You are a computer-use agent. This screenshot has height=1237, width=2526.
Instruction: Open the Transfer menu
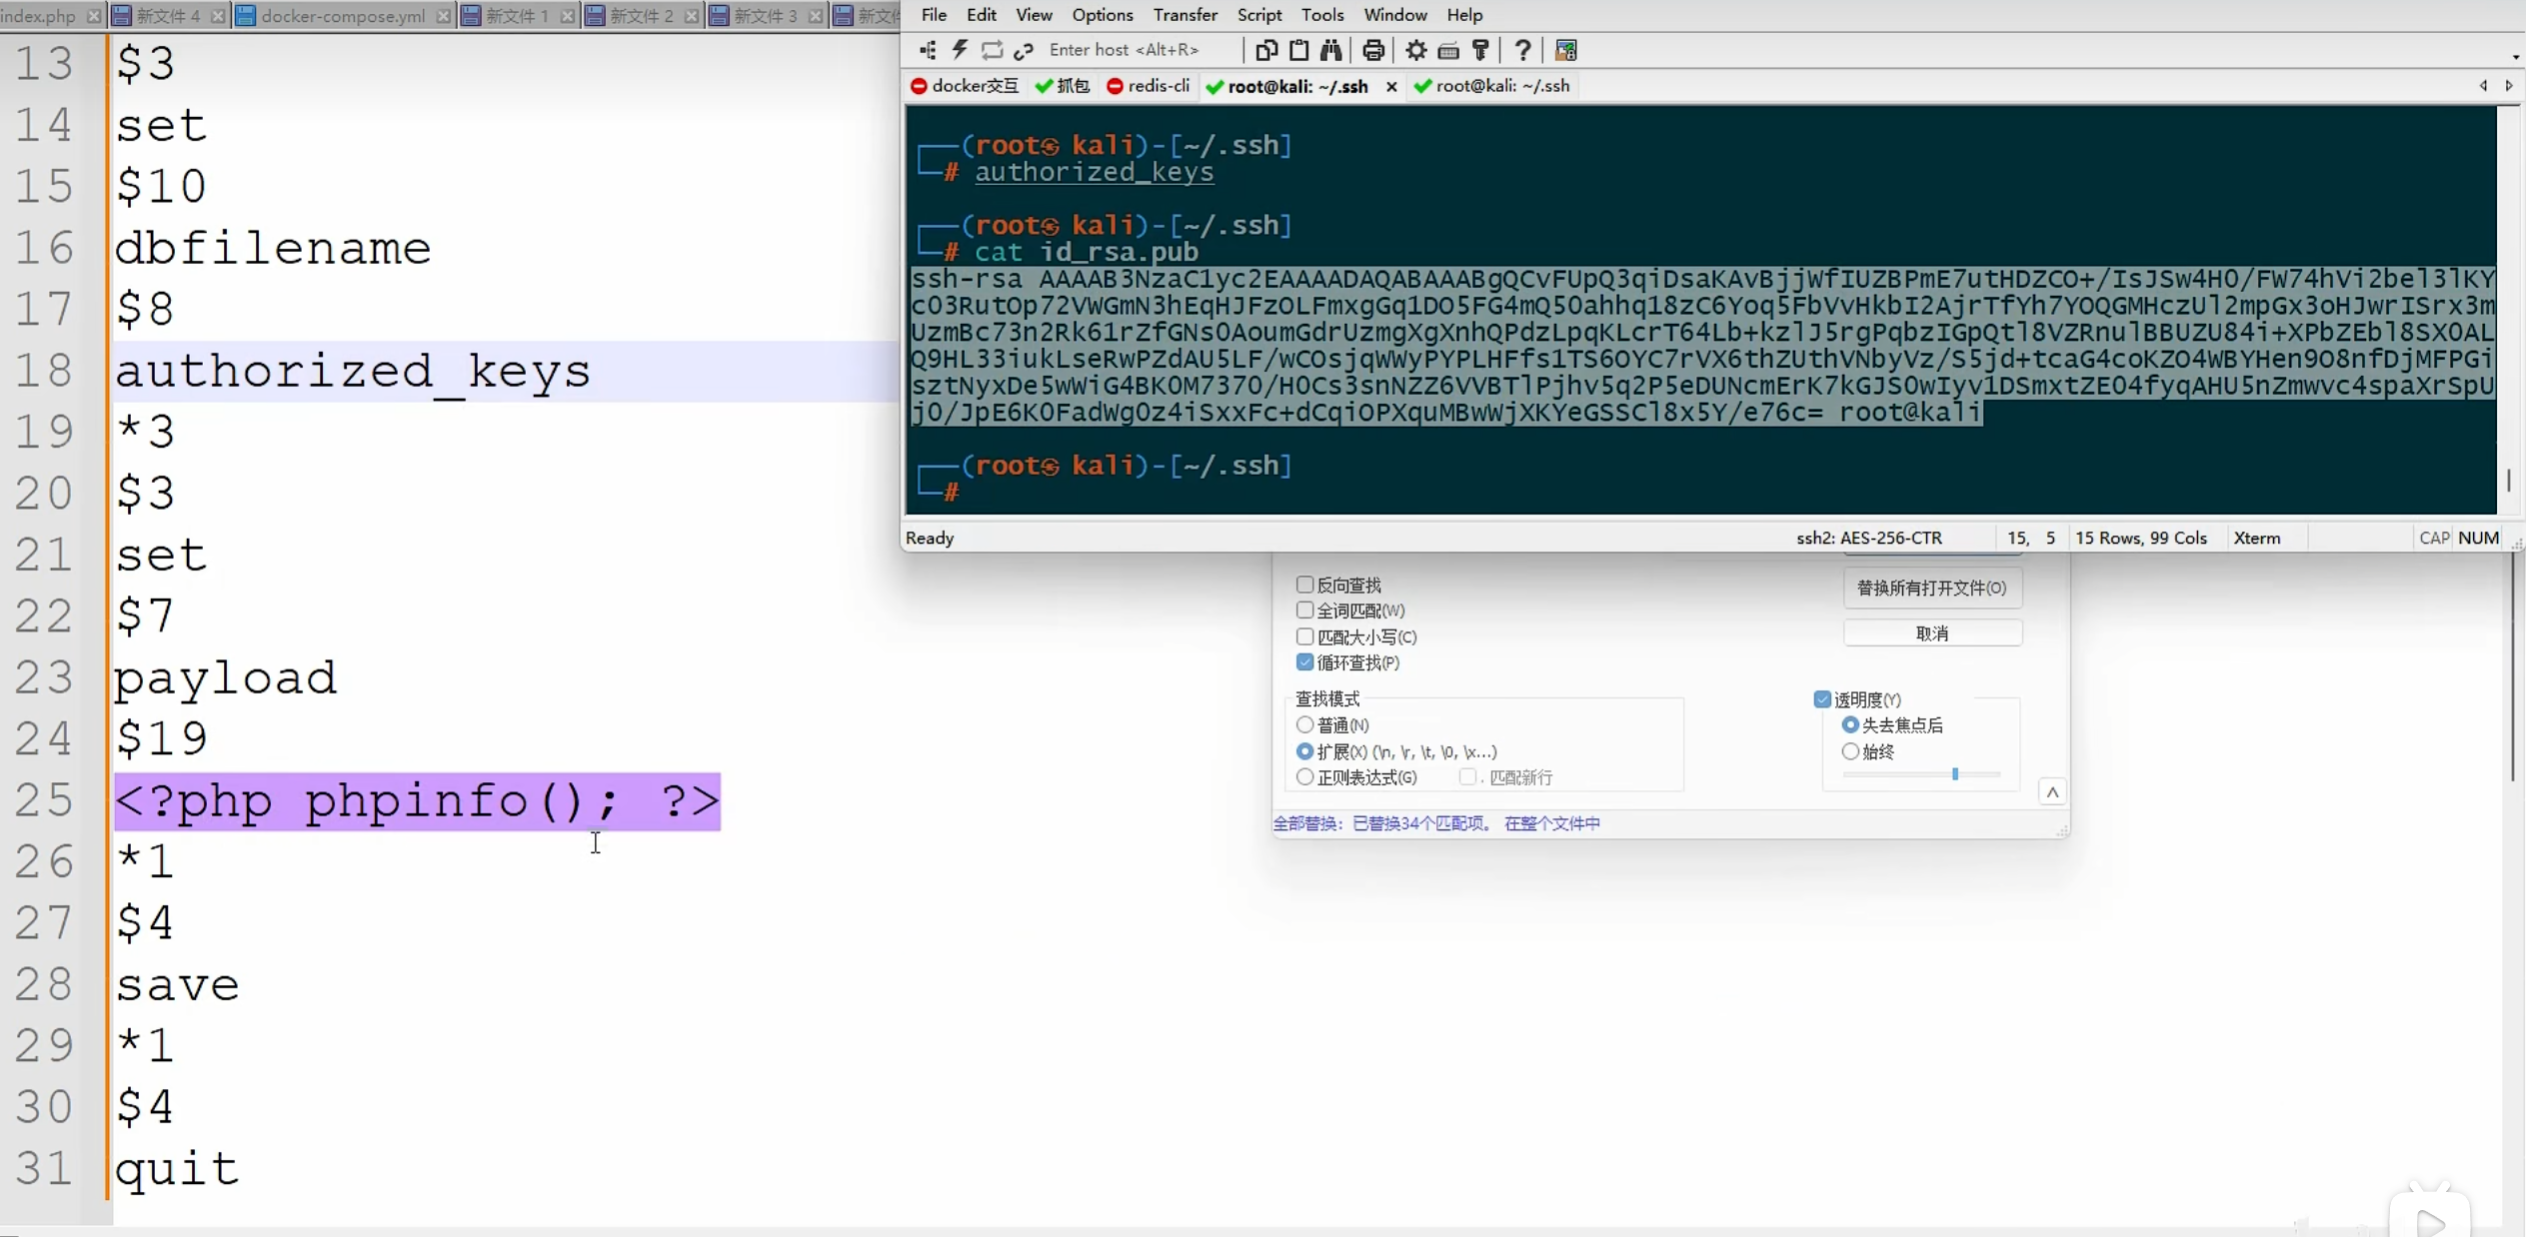pyautogui.click(x=1185, y=15)
